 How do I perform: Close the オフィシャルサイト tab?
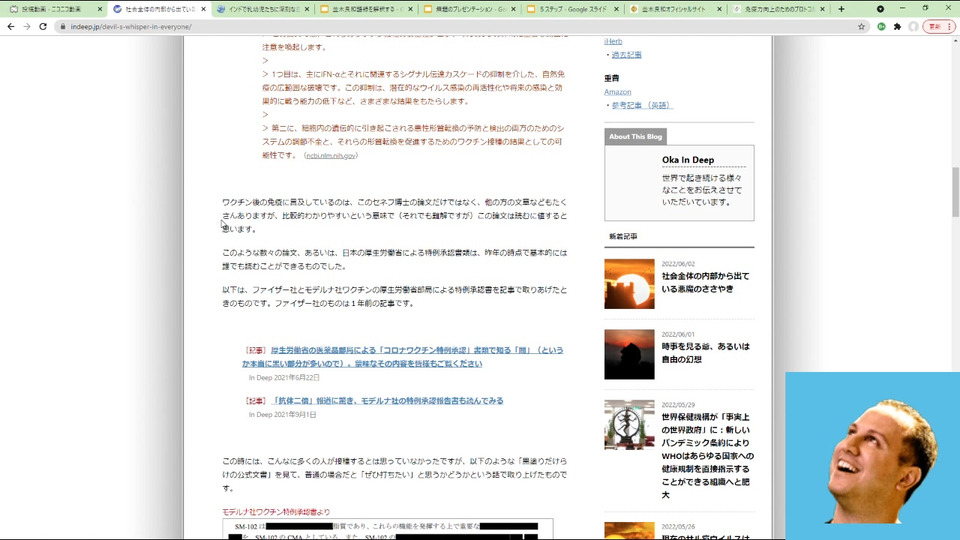719,9
